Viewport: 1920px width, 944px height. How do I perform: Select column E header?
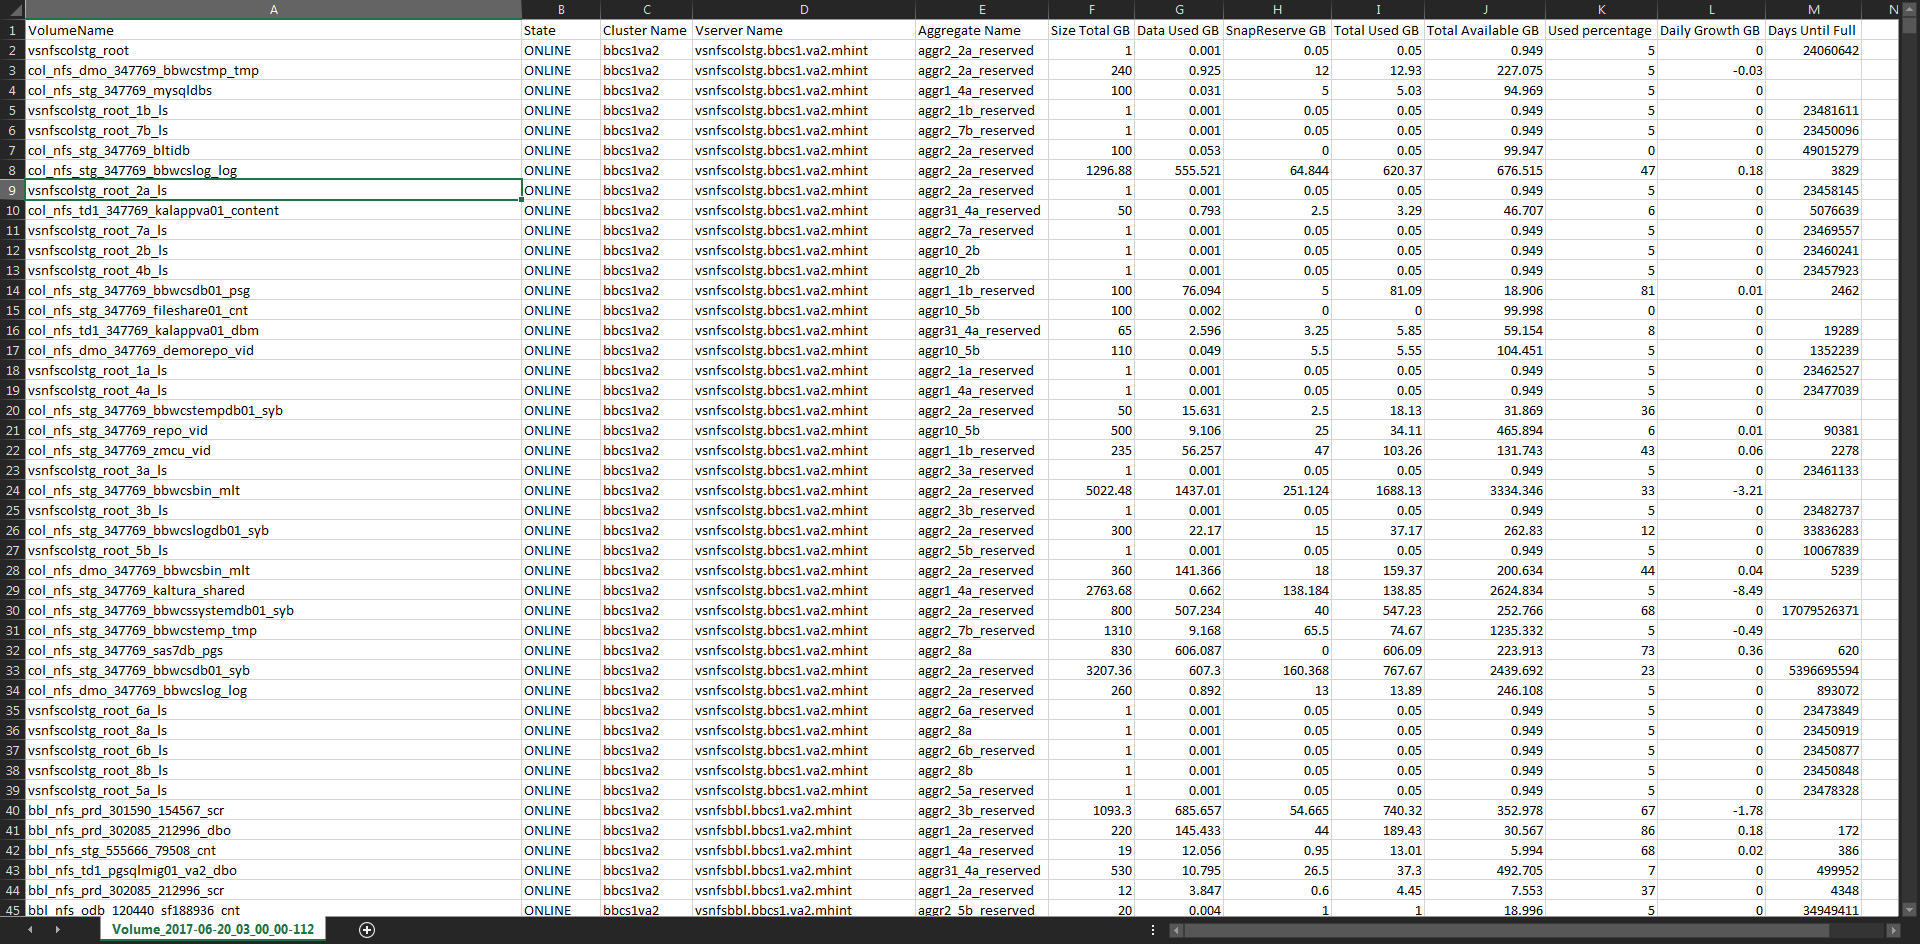tap(982, 9)
